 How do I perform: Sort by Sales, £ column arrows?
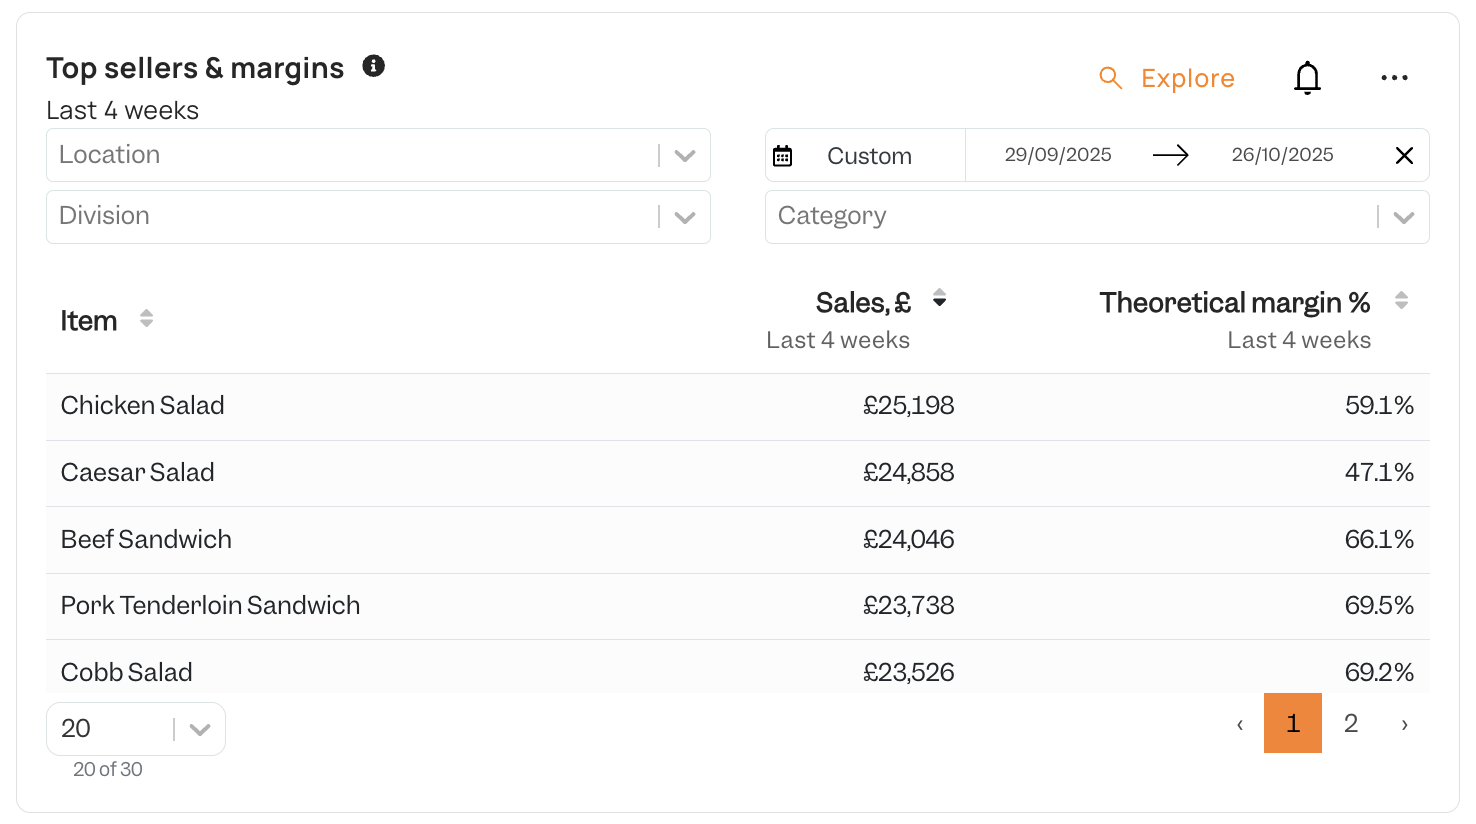click(x=939, y=298)
